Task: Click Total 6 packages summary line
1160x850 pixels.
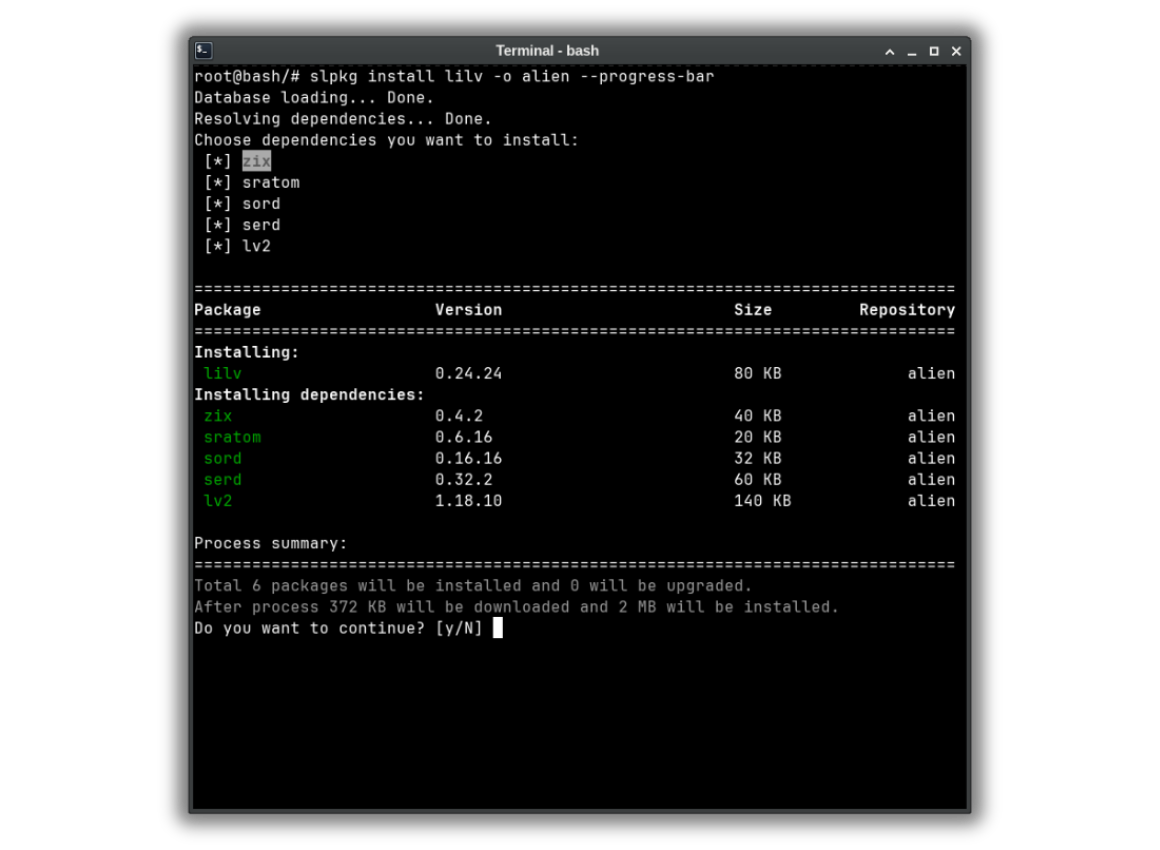Action: (x=473, y=586)
